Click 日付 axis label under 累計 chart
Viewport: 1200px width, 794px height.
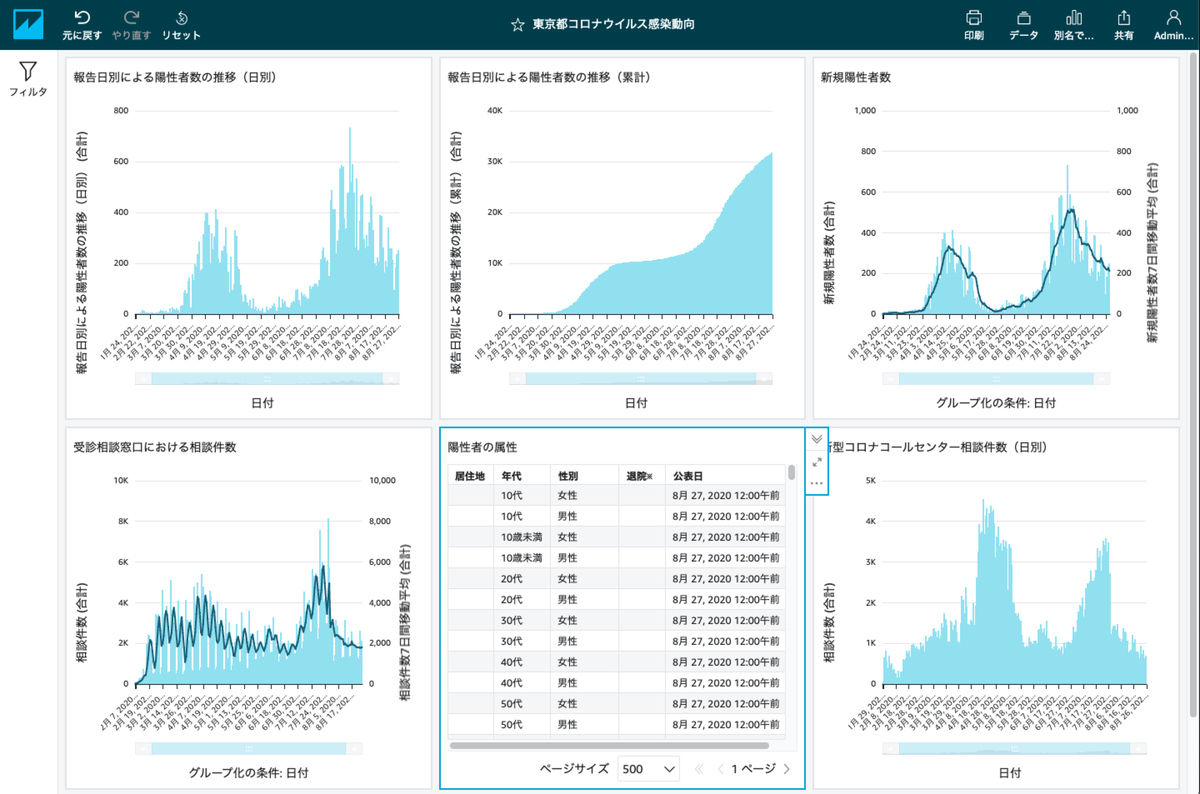point(636,403)
